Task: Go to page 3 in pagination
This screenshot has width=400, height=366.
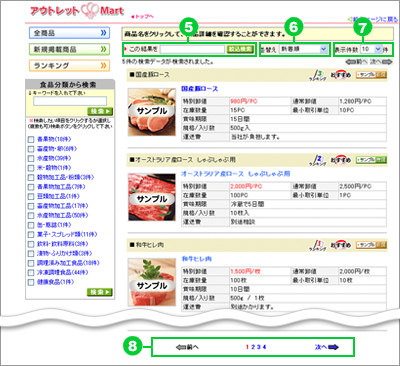Action: click(x=259, y=347)
